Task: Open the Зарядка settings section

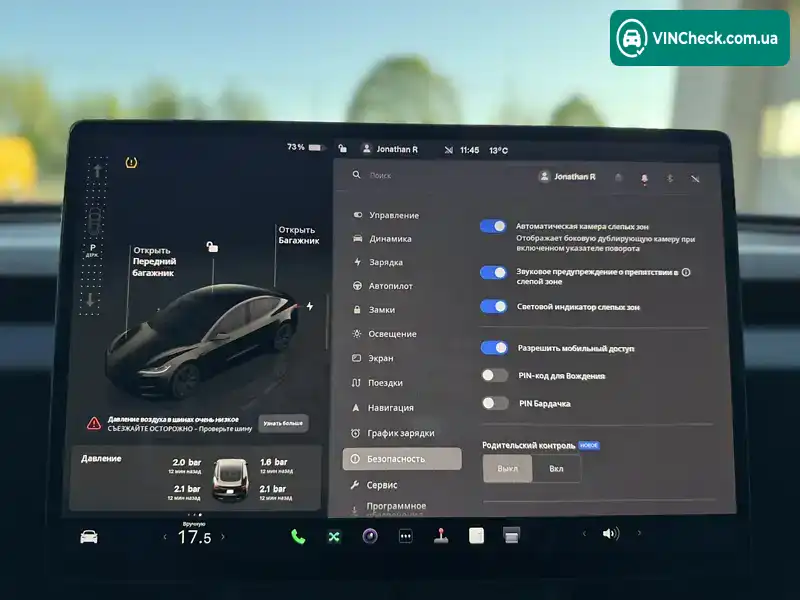Action: click(378, 262)
